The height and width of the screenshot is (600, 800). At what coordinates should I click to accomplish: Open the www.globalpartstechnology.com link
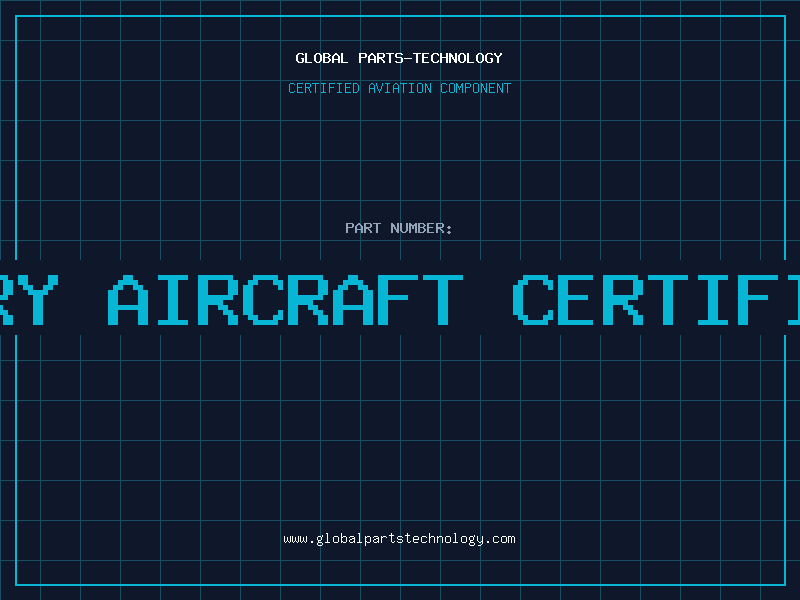(399, 539)
